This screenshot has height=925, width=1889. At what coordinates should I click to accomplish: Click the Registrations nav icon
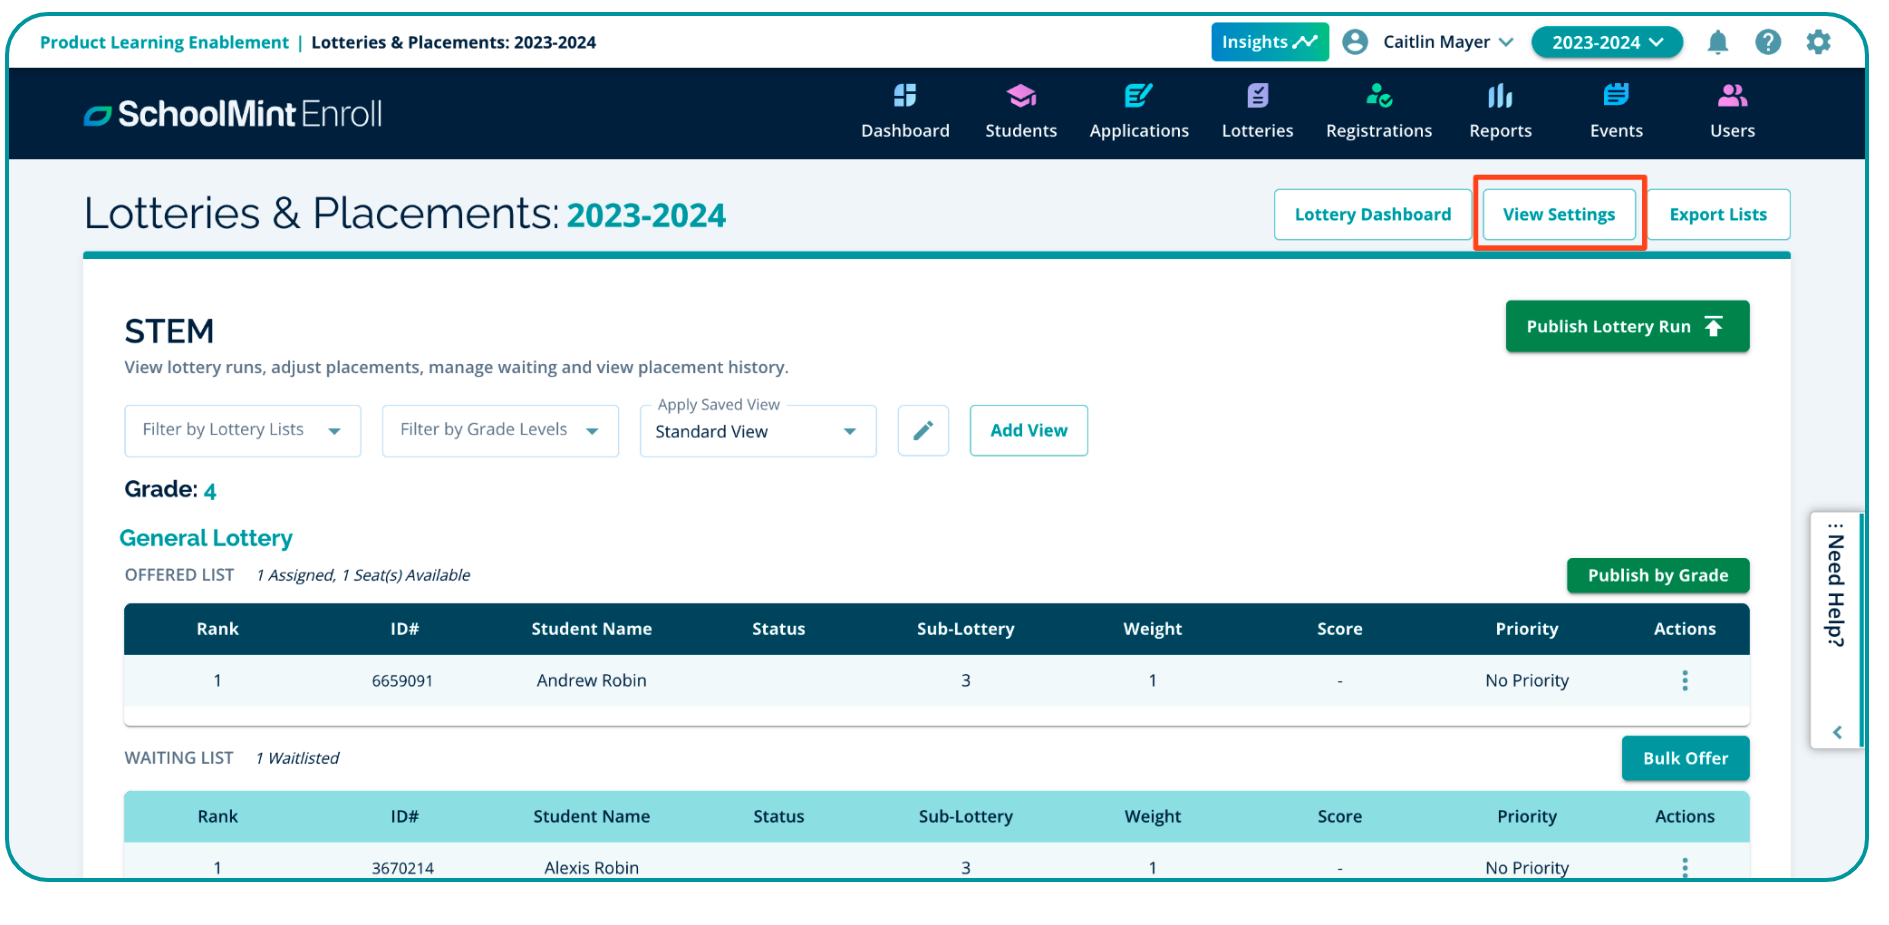[x=1378, y=96]
